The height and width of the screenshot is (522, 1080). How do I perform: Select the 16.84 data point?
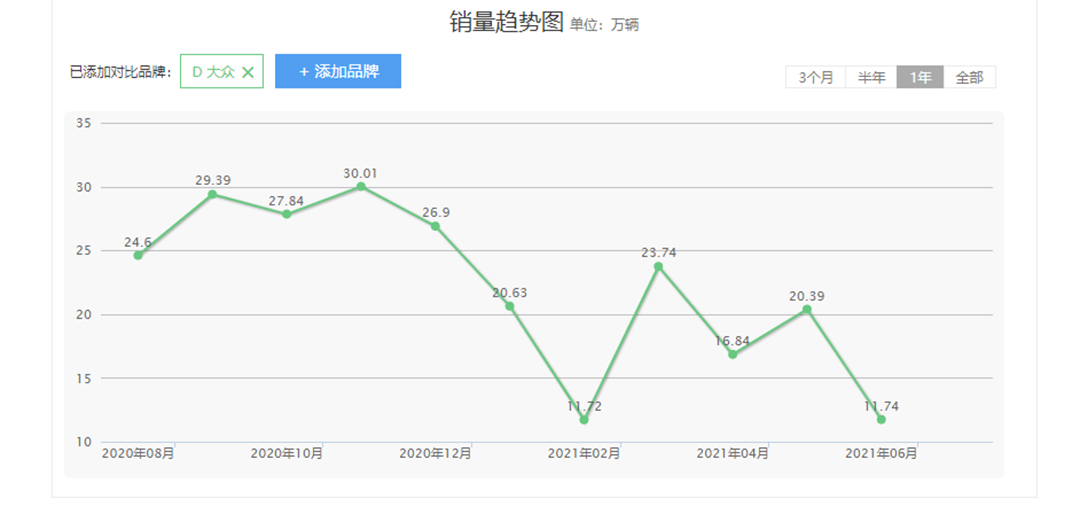tap(732, 354)
